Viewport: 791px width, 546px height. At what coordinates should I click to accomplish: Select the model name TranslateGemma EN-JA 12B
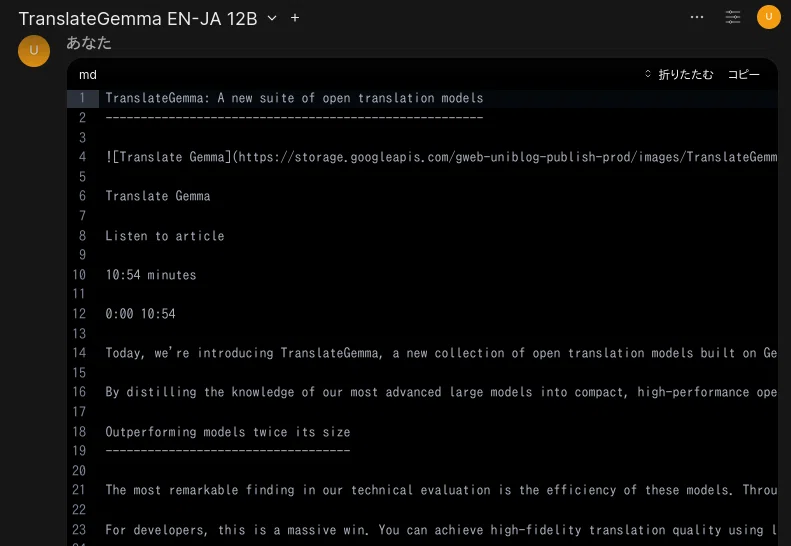tap(138, 19)
